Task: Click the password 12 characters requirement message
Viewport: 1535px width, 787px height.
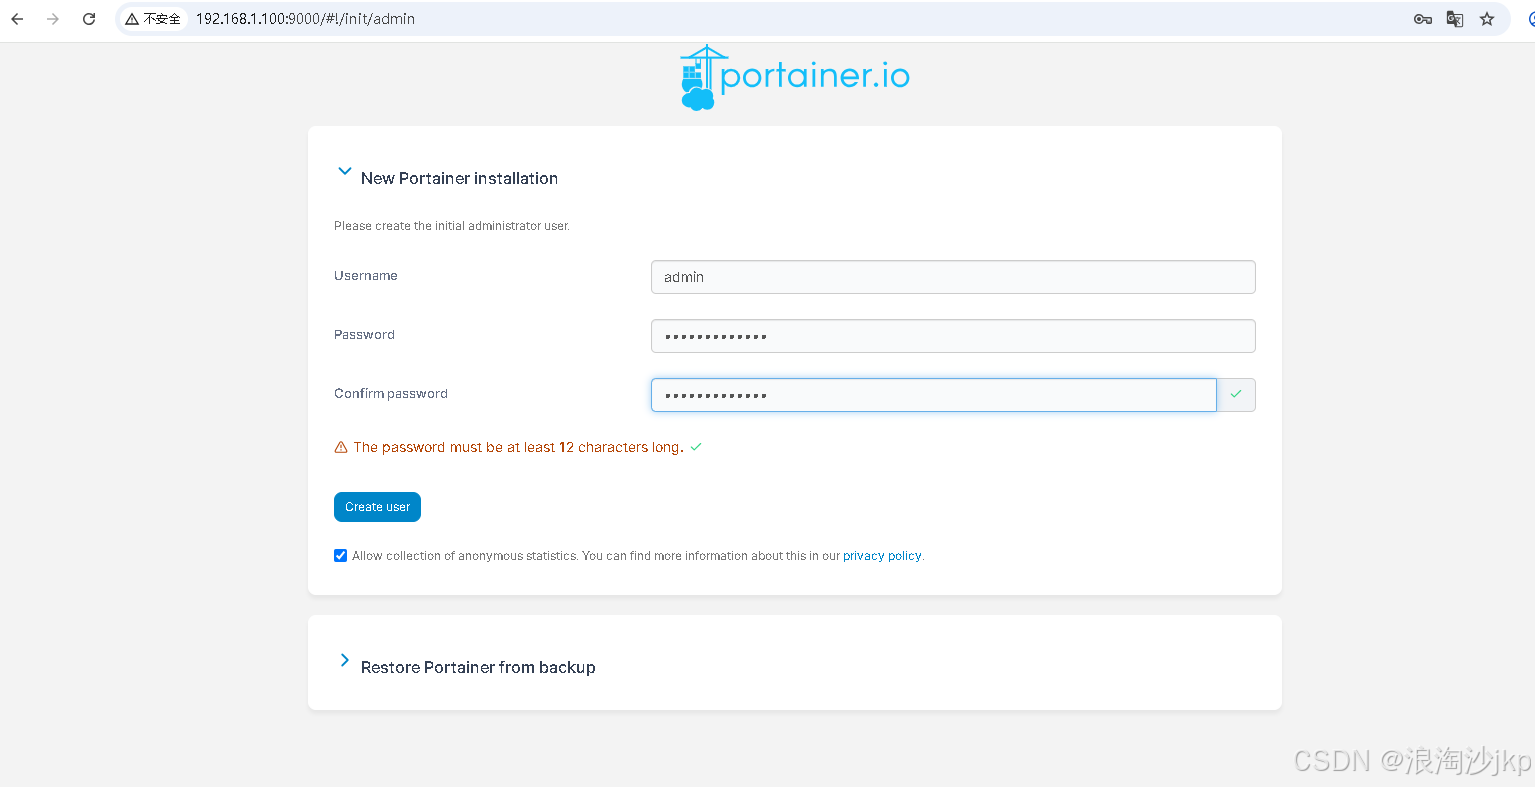Action: [519, 447]
